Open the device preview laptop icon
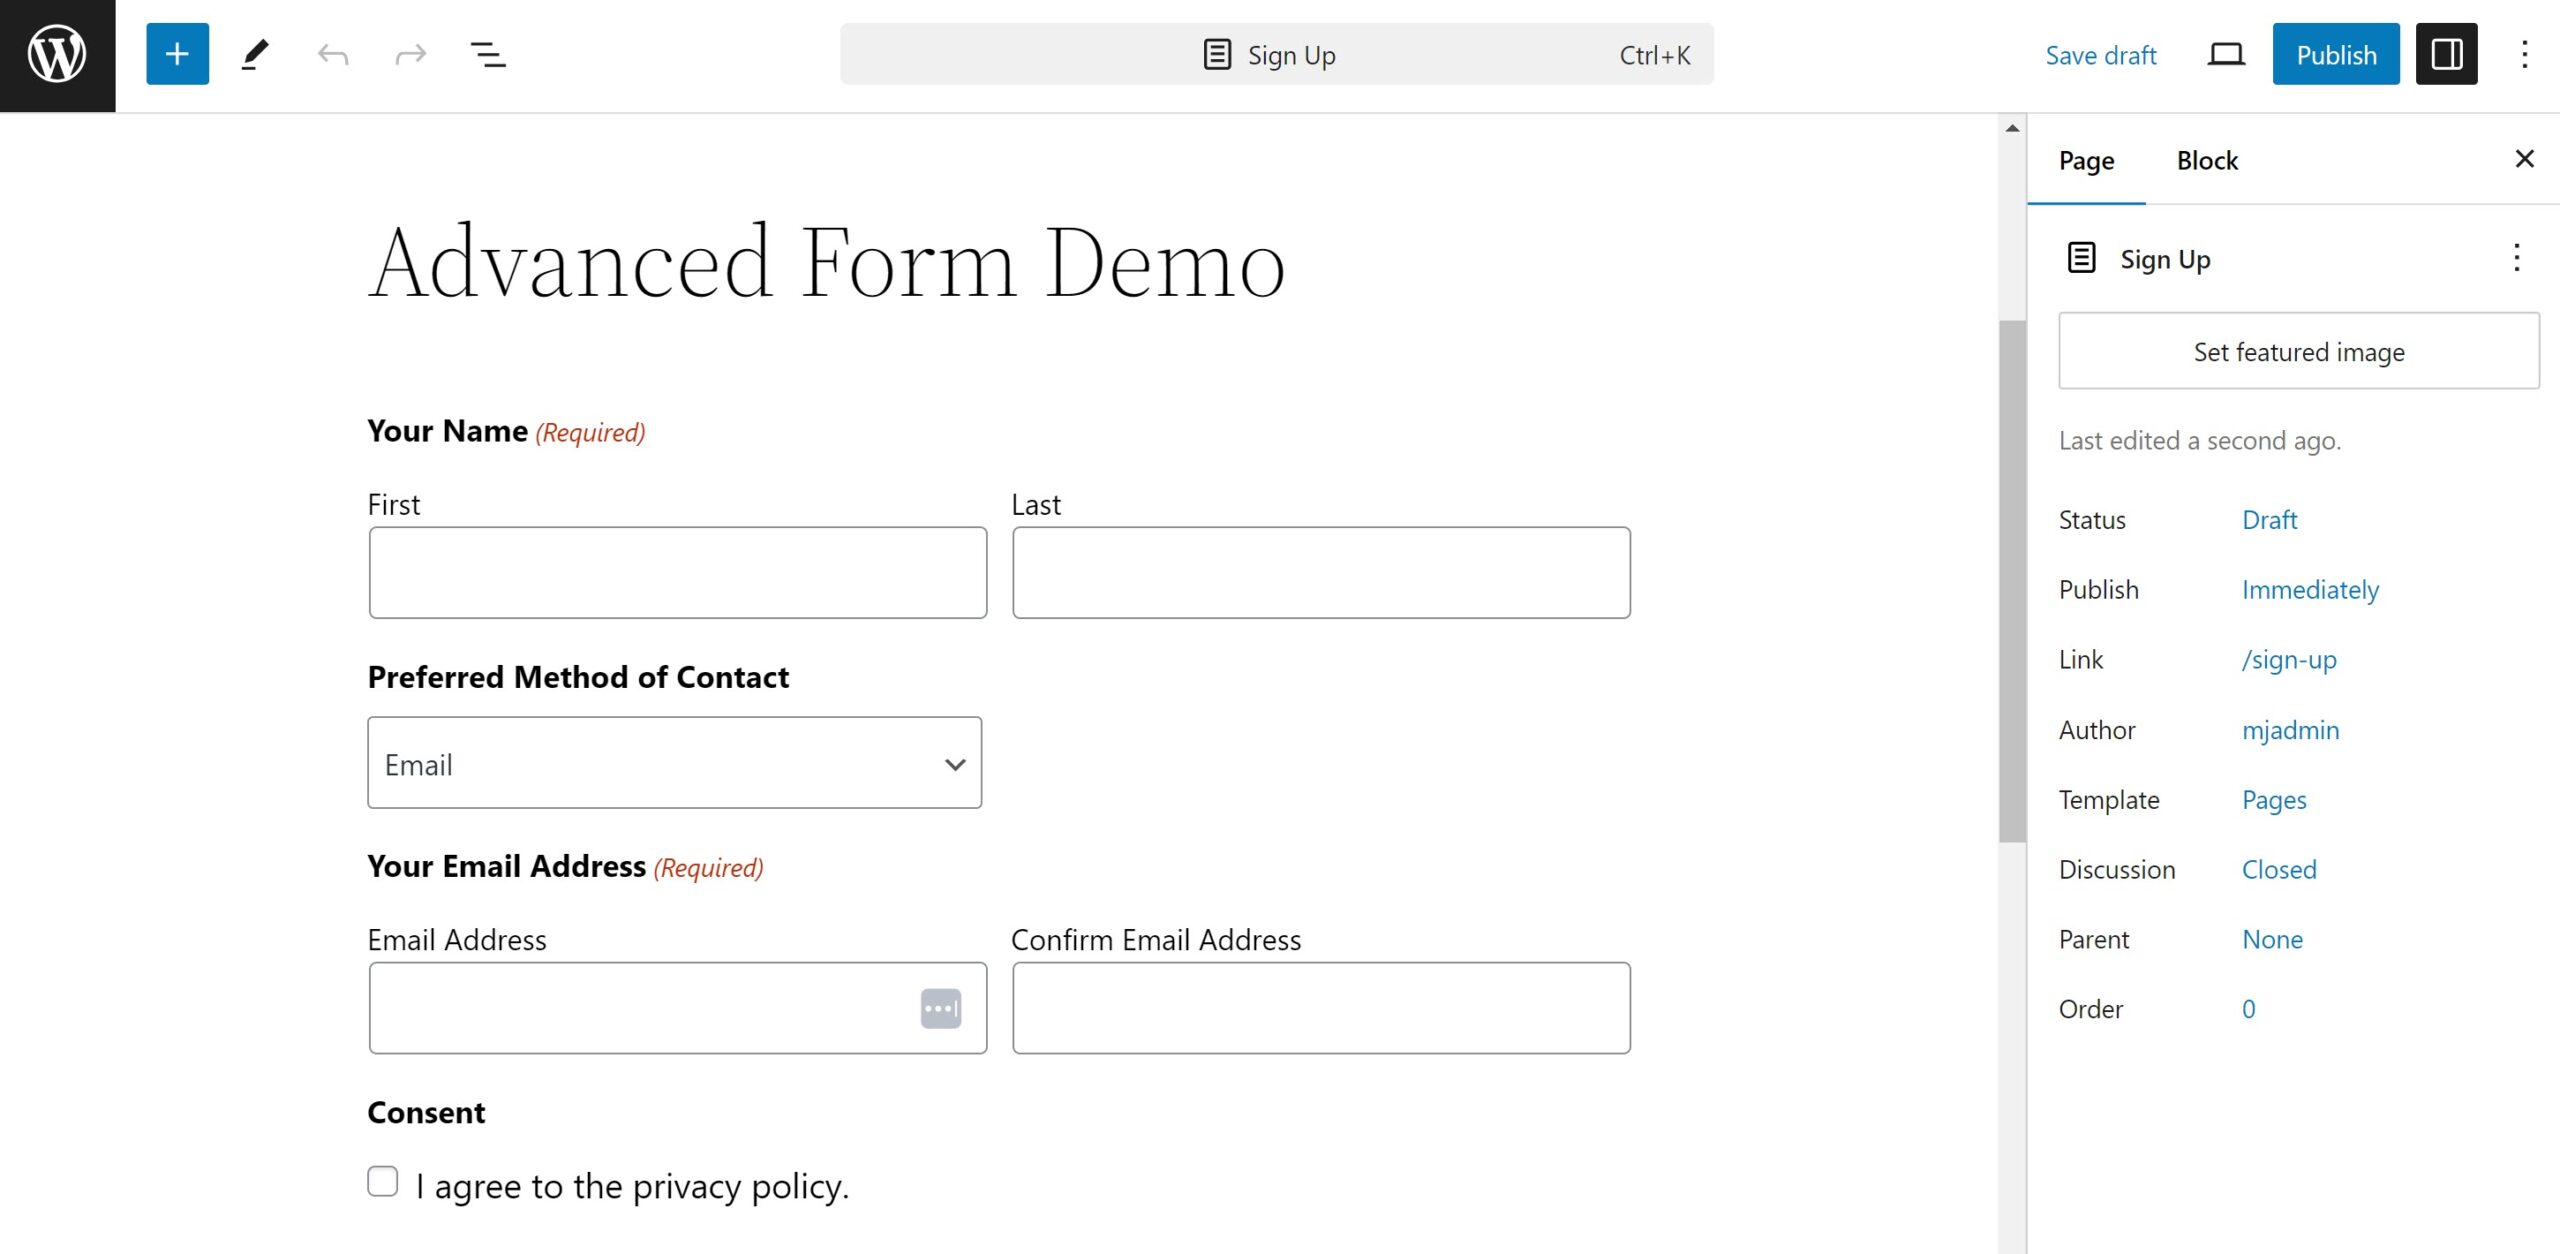The width and height of the screenshot is (2560, 1254). tap(2226, 54)
